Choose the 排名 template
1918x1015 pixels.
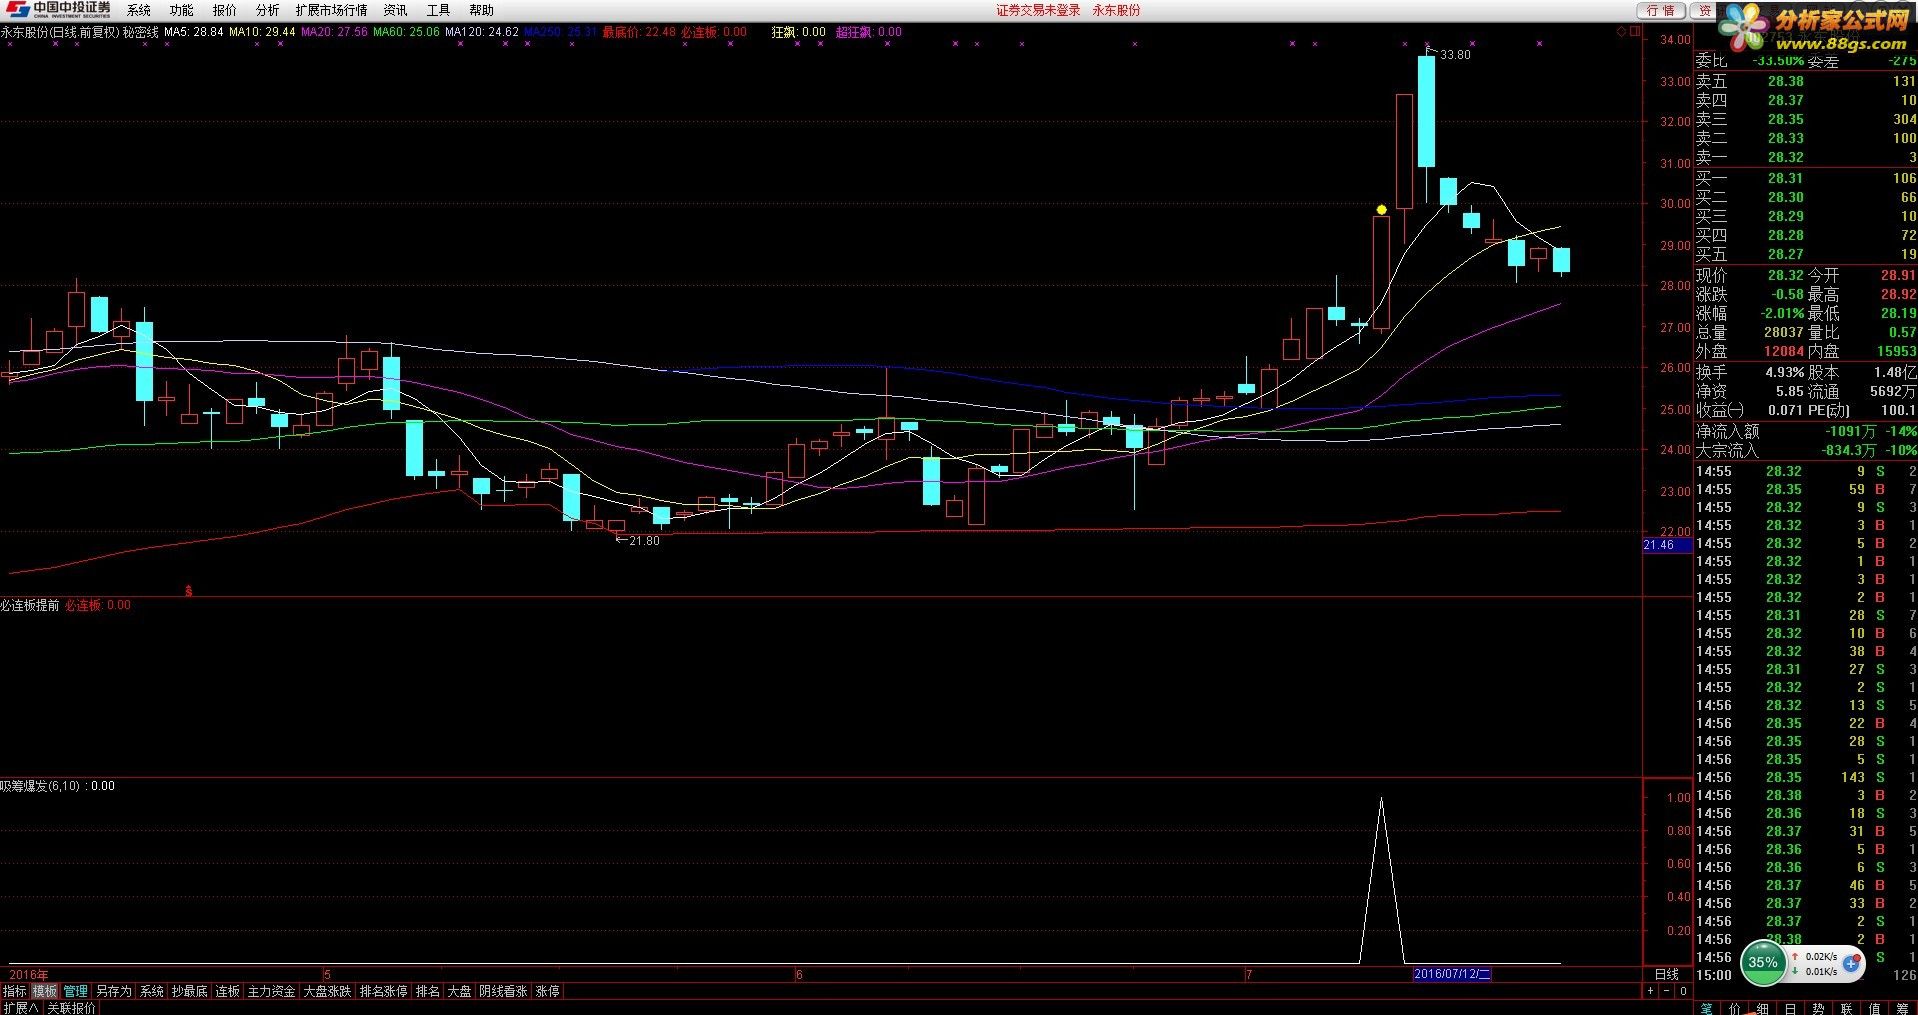tap(427, 991)
